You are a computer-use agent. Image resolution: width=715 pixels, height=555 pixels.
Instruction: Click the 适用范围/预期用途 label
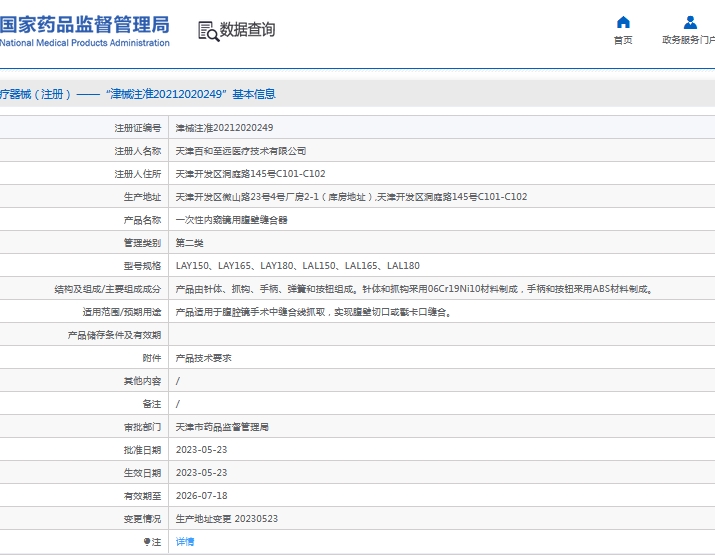pyautogui.click(x=122, y=312)
